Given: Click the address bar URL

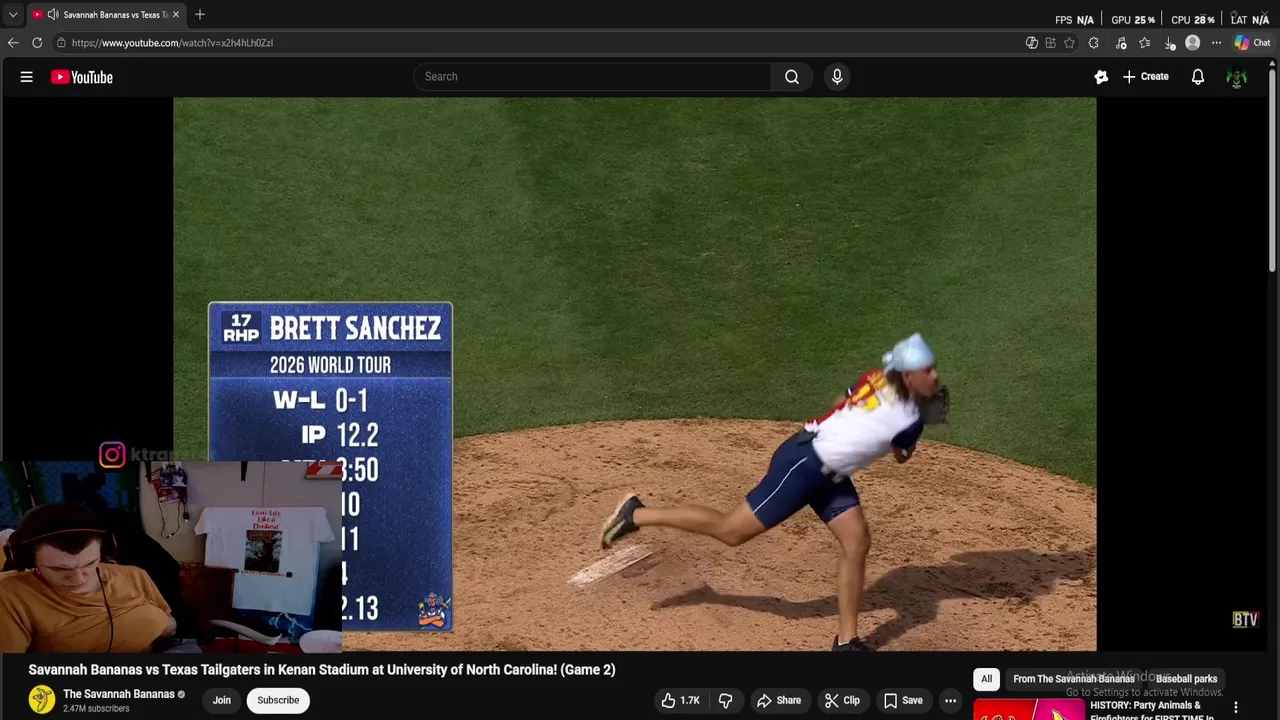Looking at the screenshot, I should tap(172, 43).
